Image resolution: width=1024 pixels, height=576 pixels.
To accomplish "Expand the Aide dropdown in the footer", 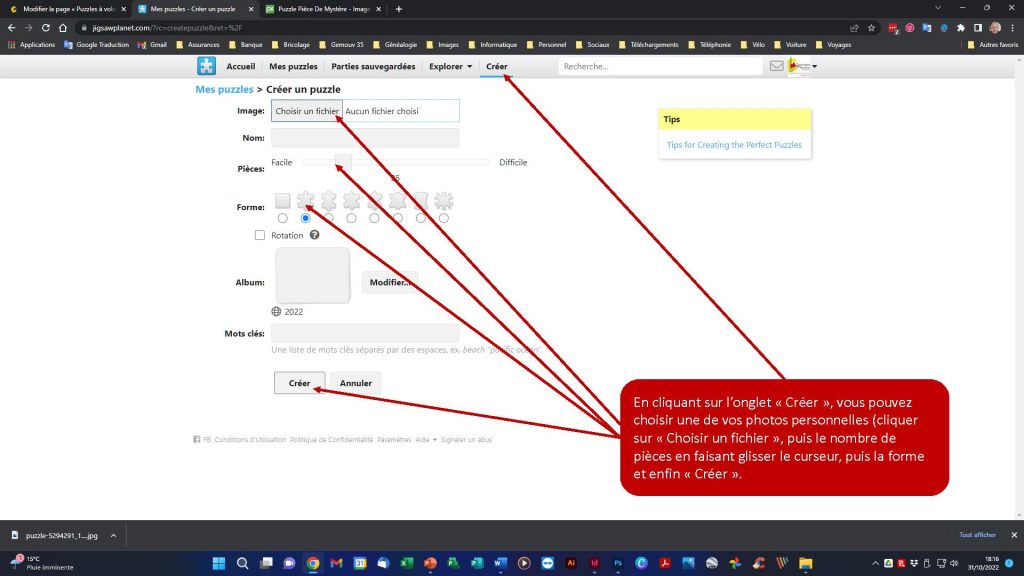I will 428,440.
